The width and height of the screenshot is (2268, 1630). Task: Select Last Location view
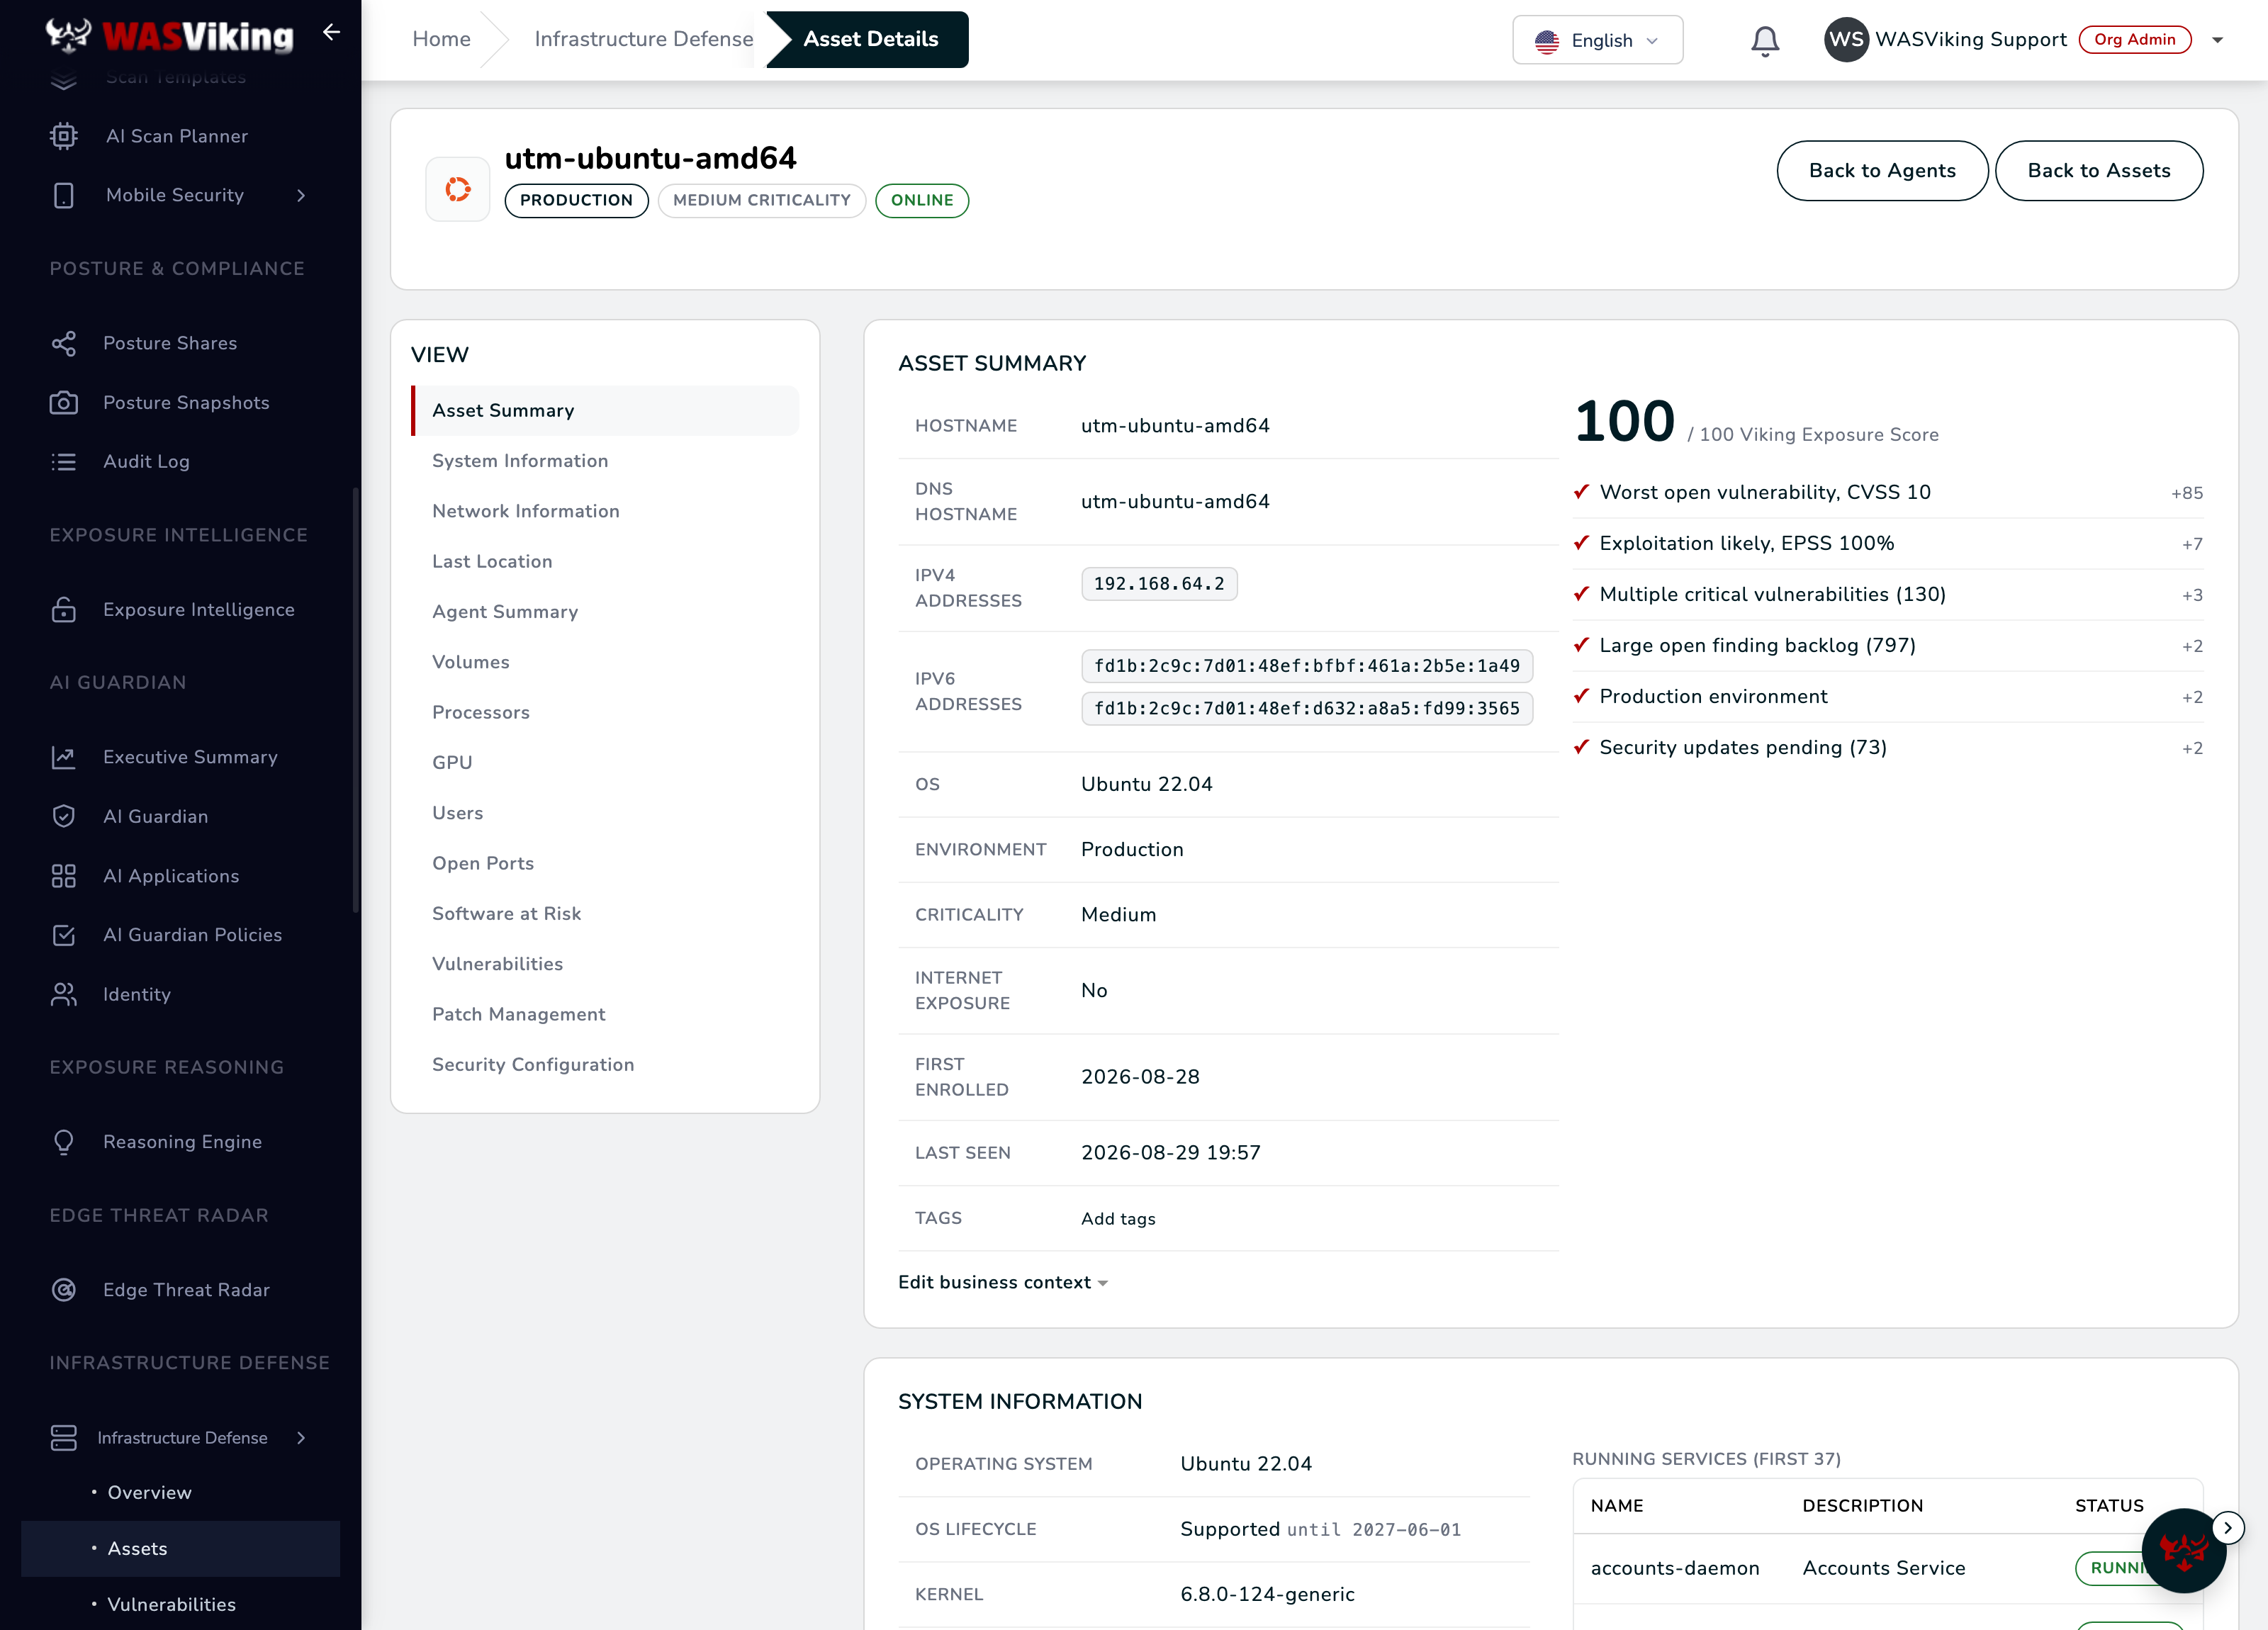[x=605, y=561]
